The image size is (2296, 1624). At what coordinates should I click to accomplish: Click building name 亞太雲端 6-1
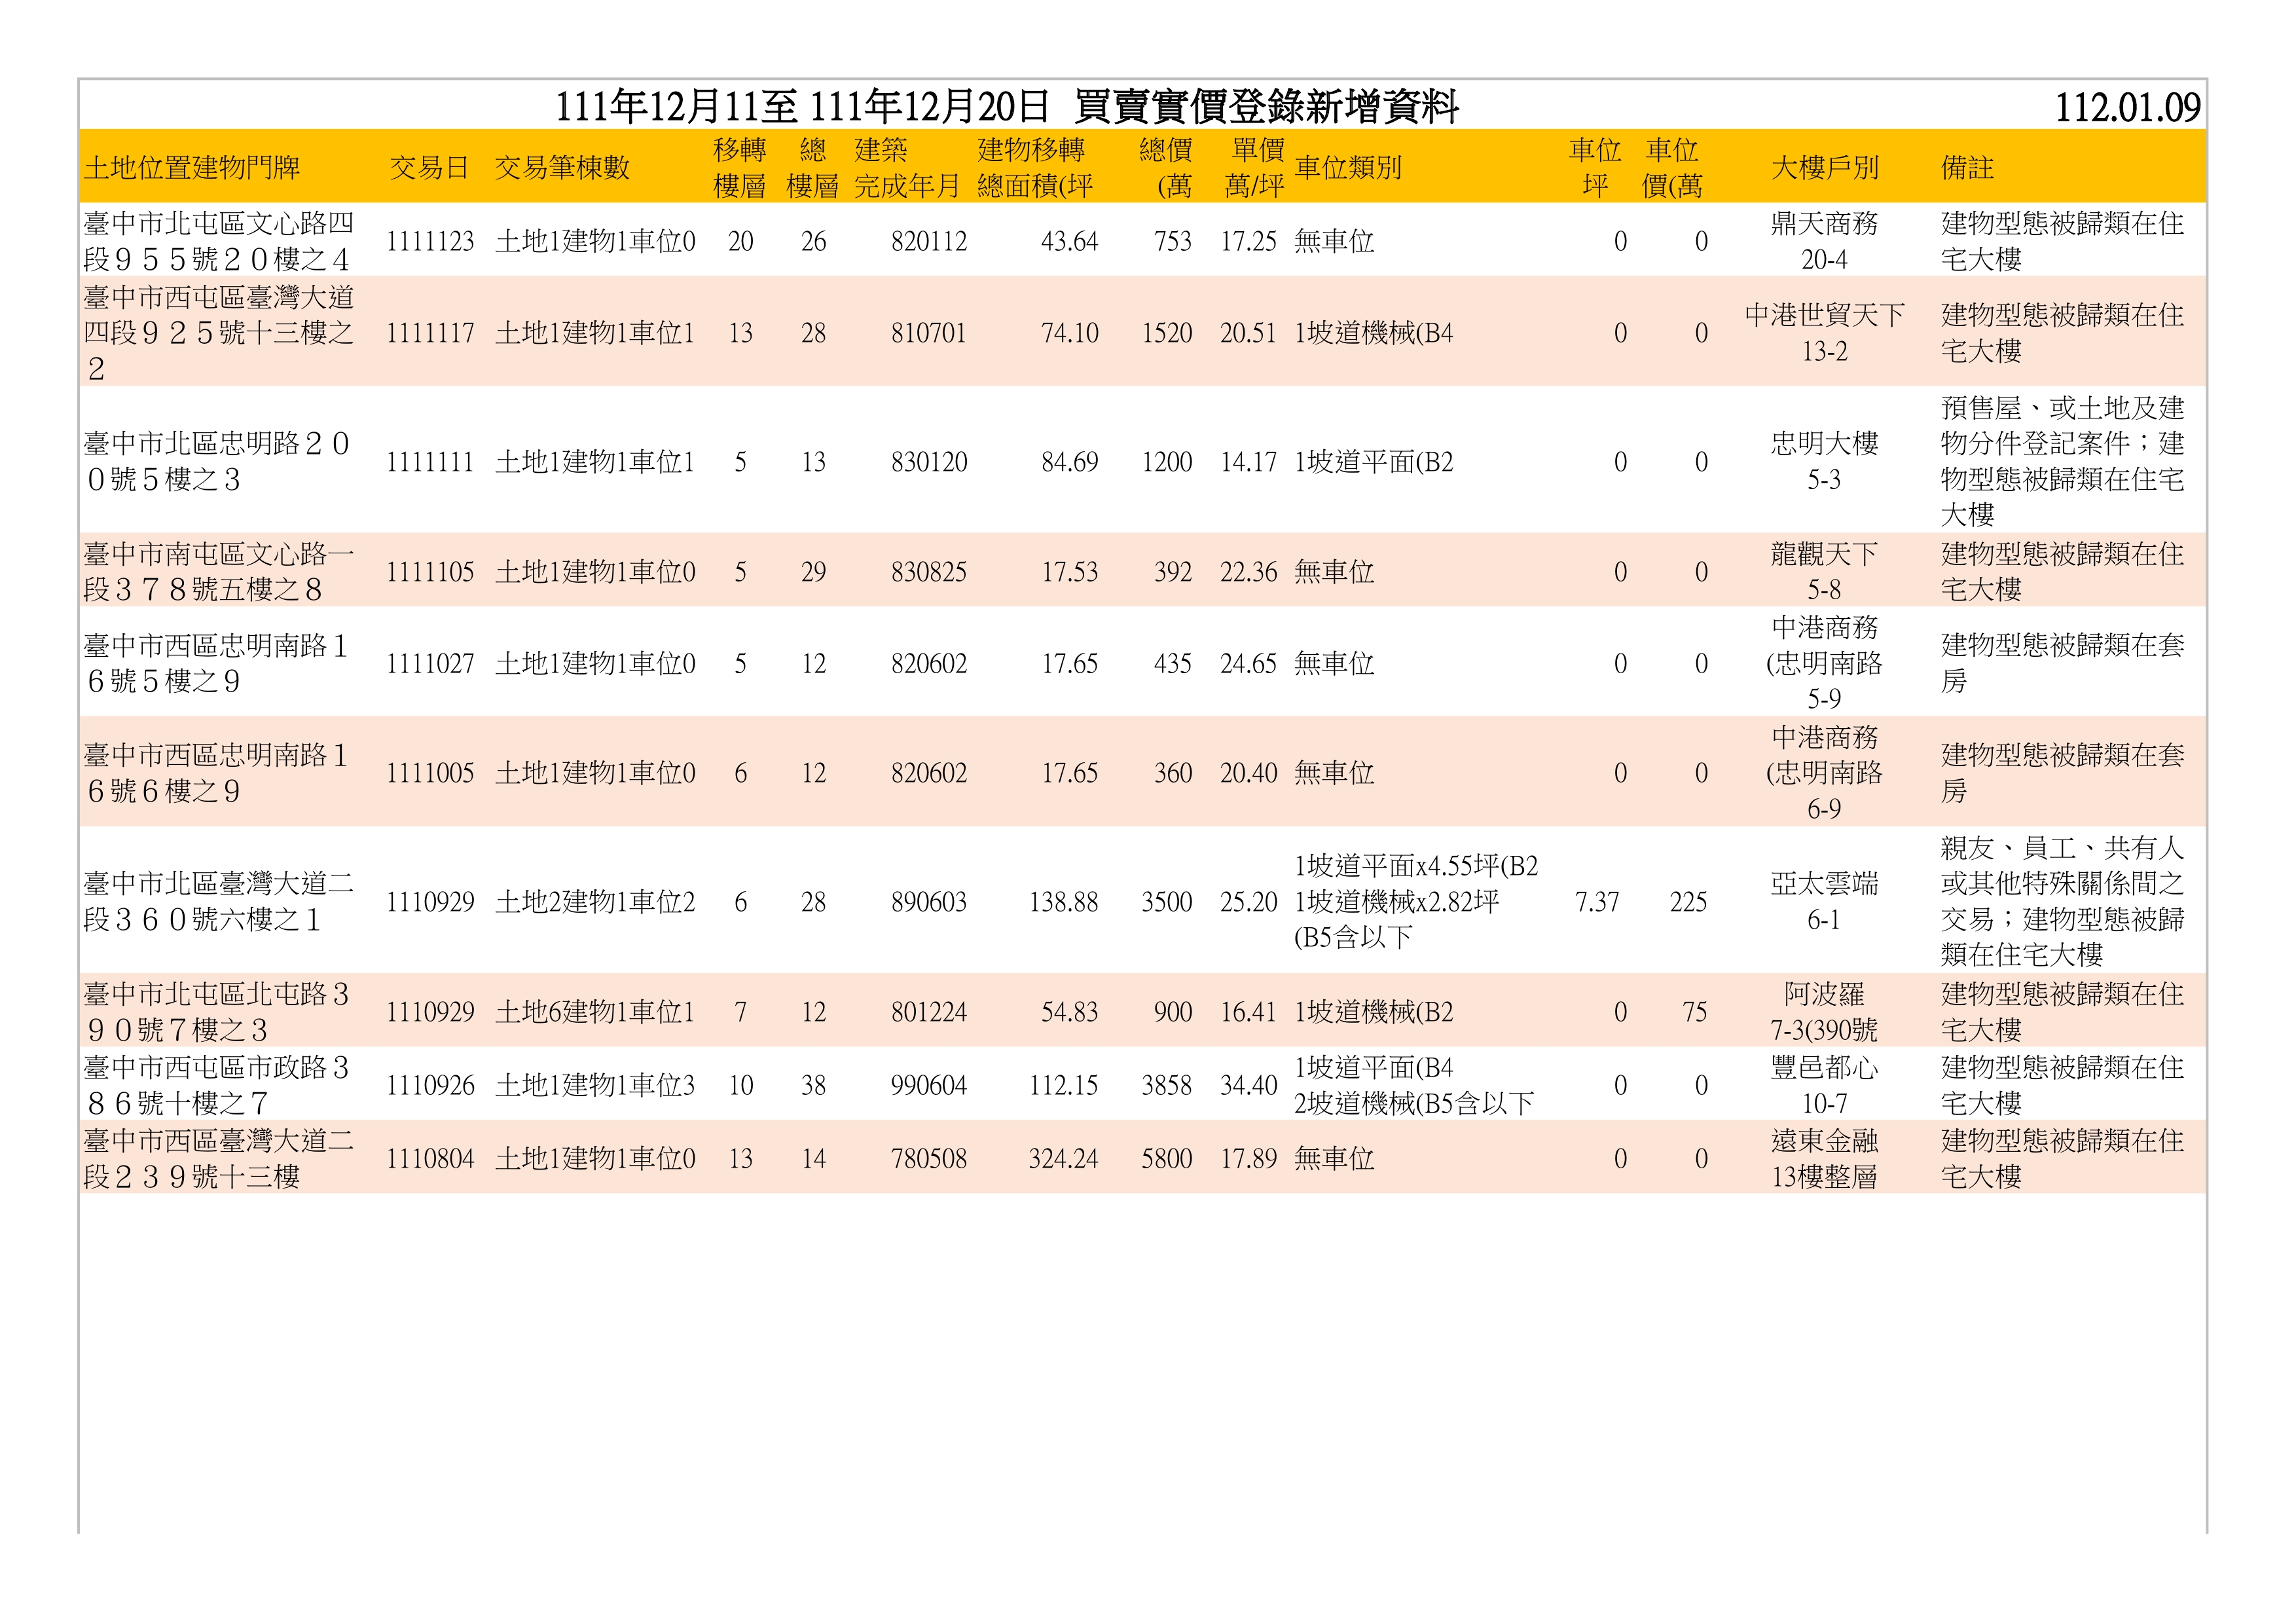1824,901
